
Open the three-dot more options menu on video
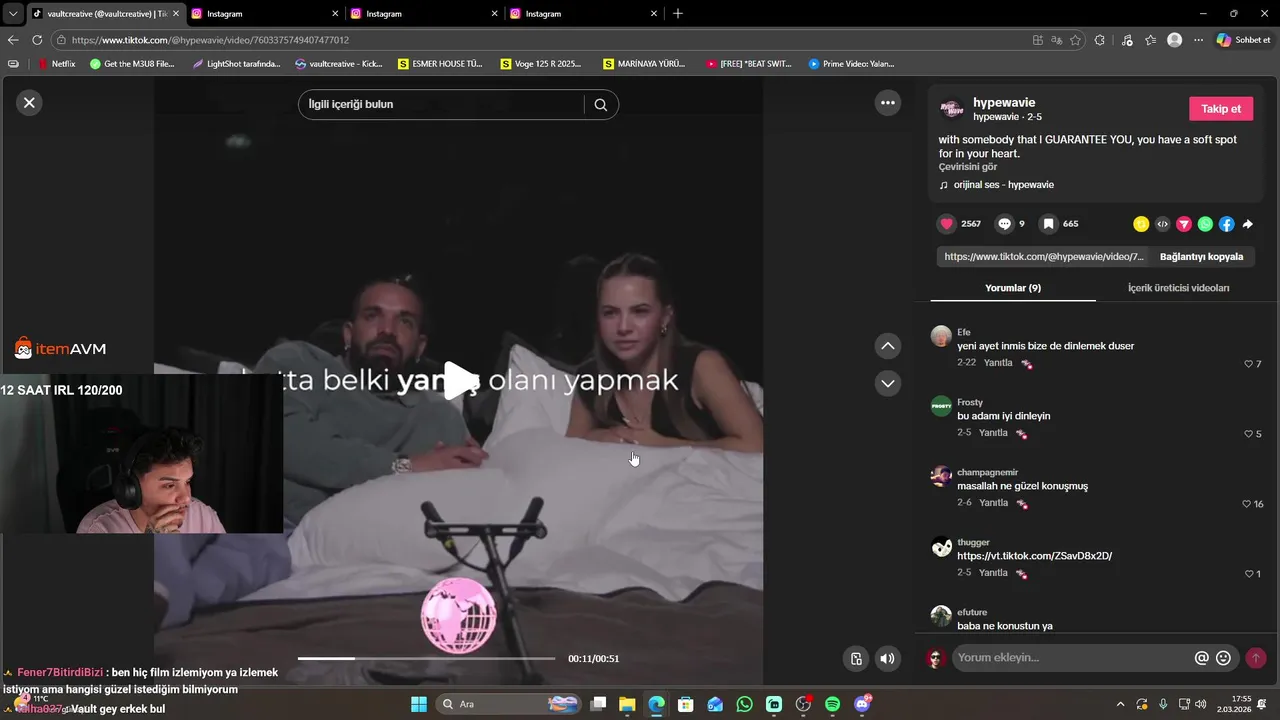(x=887, y=102)
